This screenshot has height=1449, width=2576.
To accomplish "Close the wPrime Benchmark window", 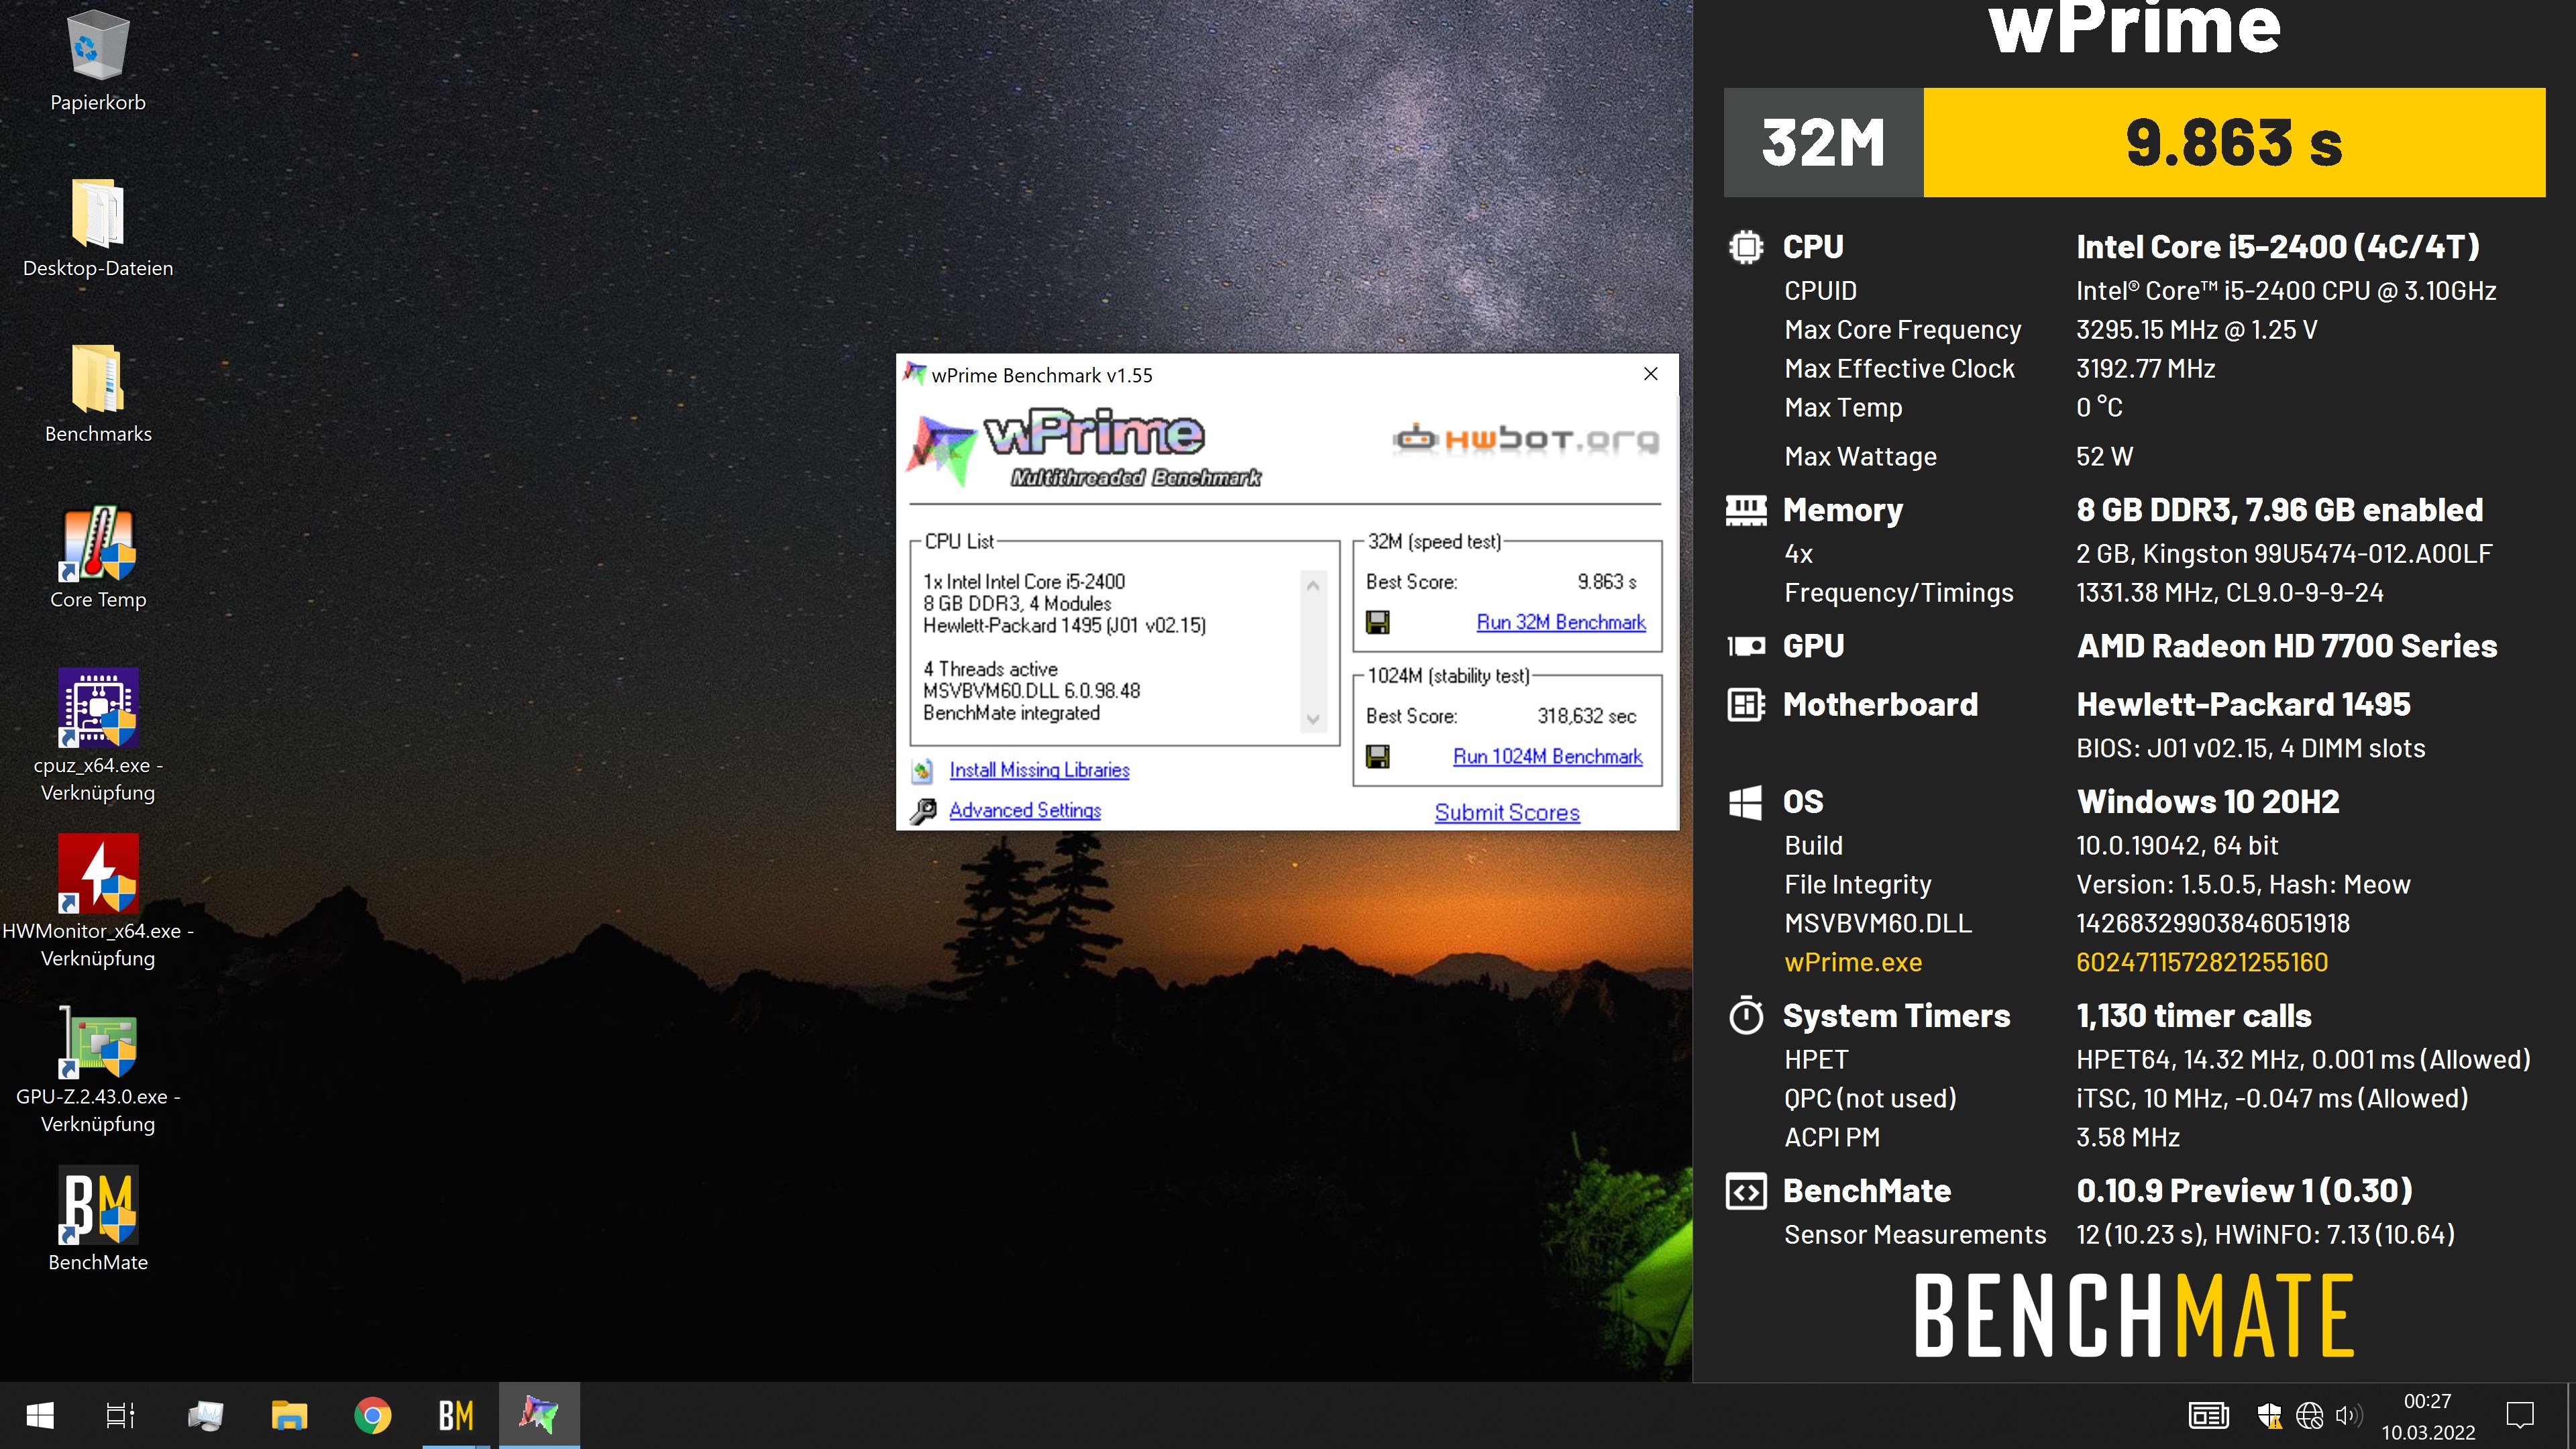I will click(x=1651, y=374).
